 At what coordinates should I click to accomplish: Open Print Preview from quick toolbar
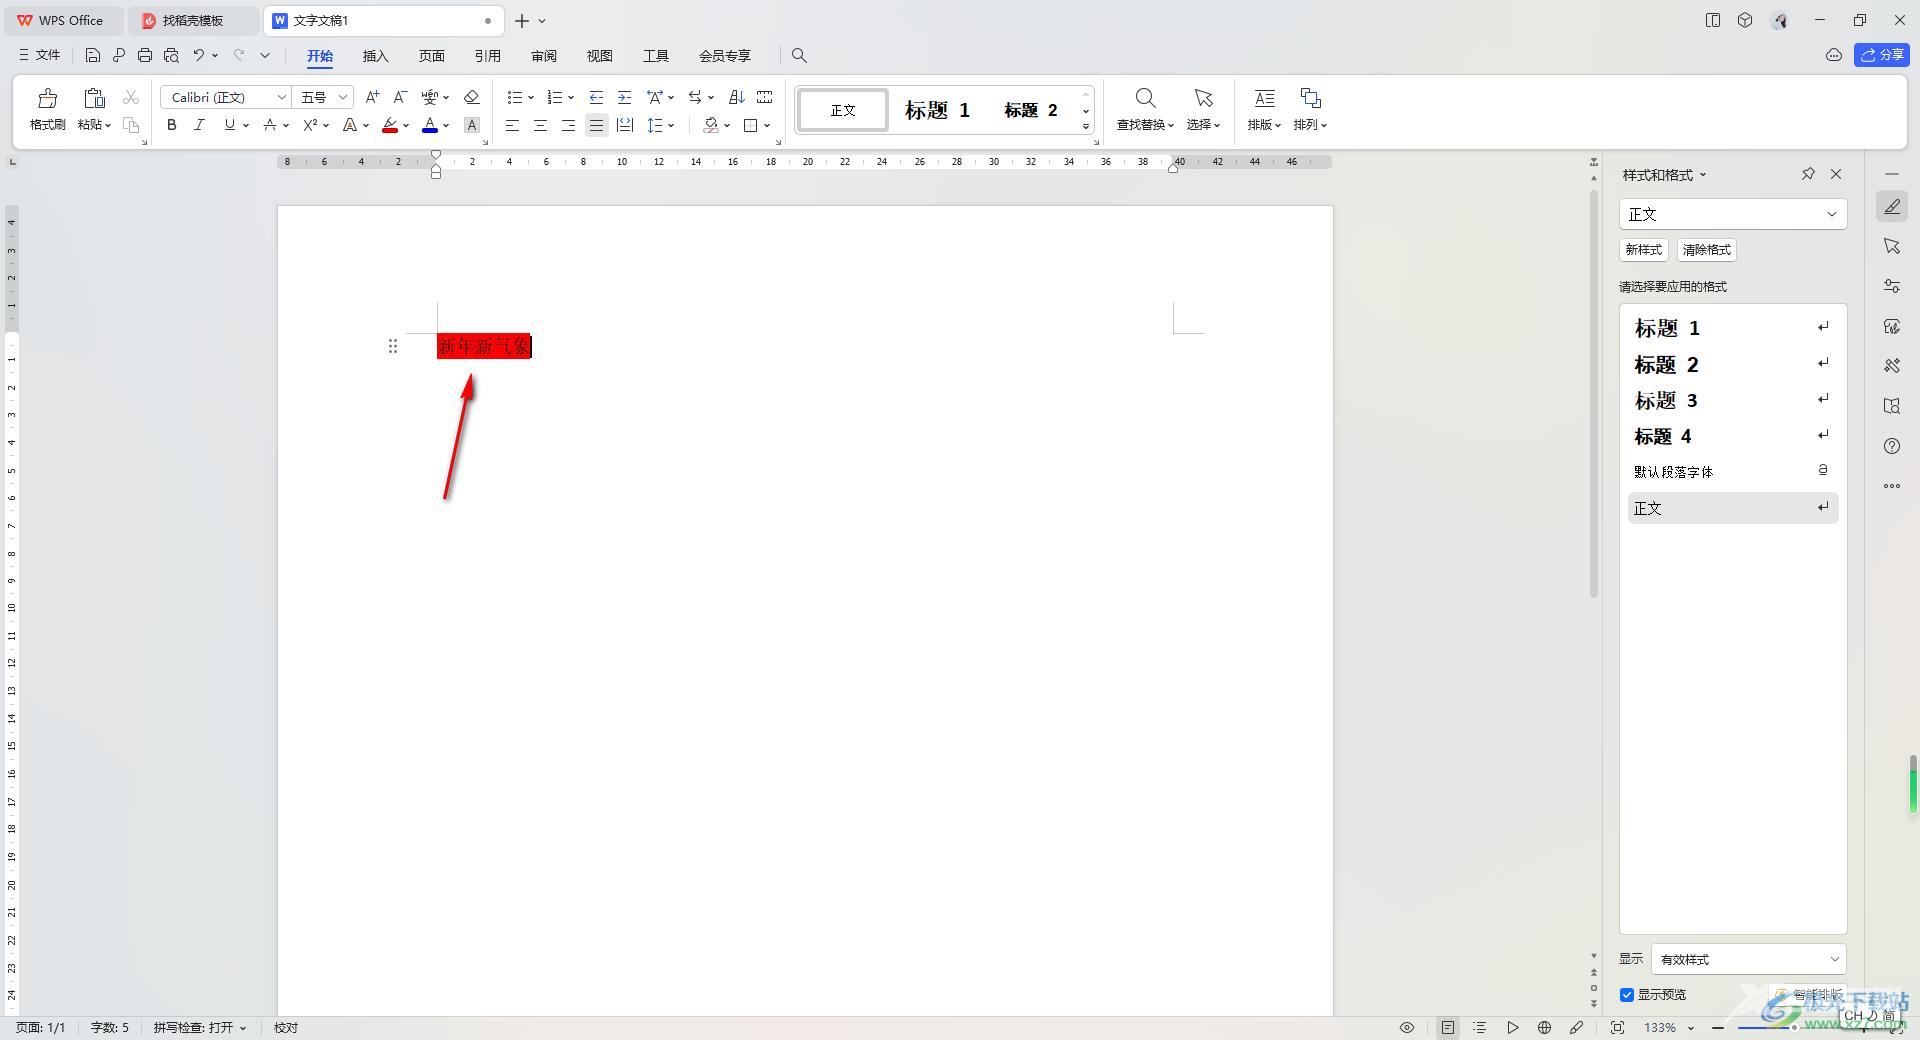[x=171, y=56]
